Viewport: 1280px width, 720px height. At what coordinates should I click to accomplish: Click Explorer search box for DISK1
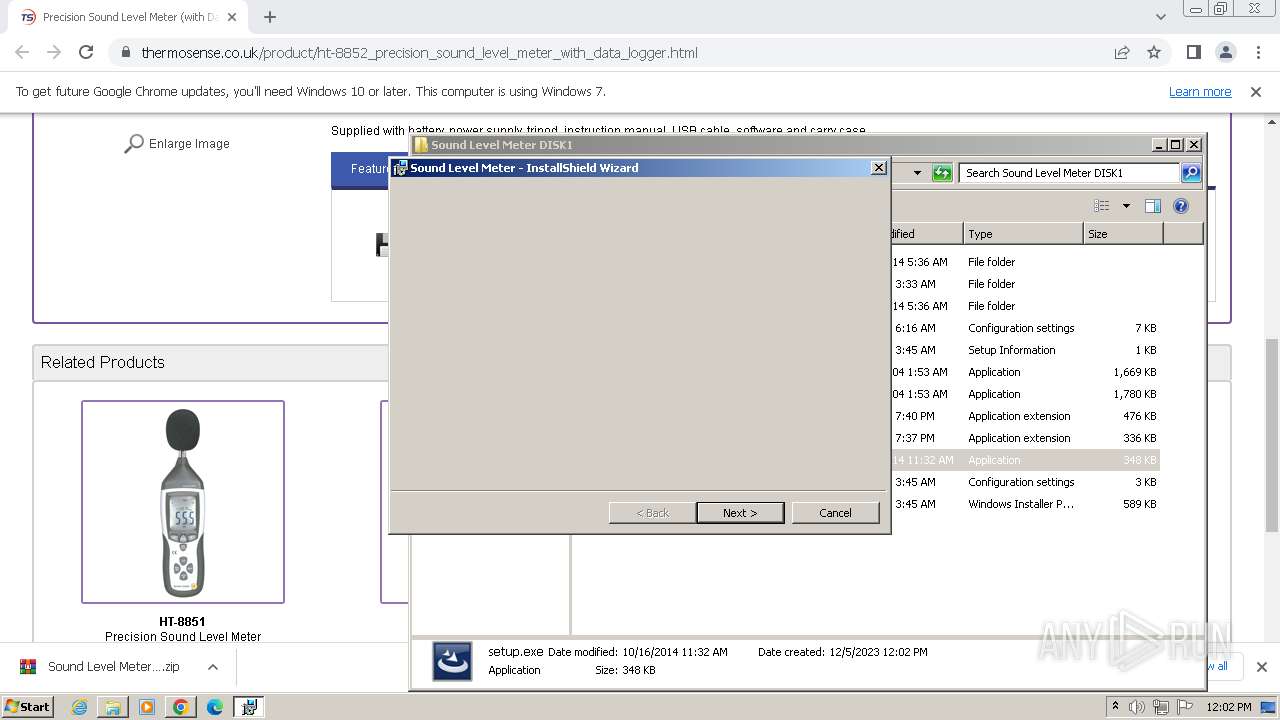(1068, 173)
